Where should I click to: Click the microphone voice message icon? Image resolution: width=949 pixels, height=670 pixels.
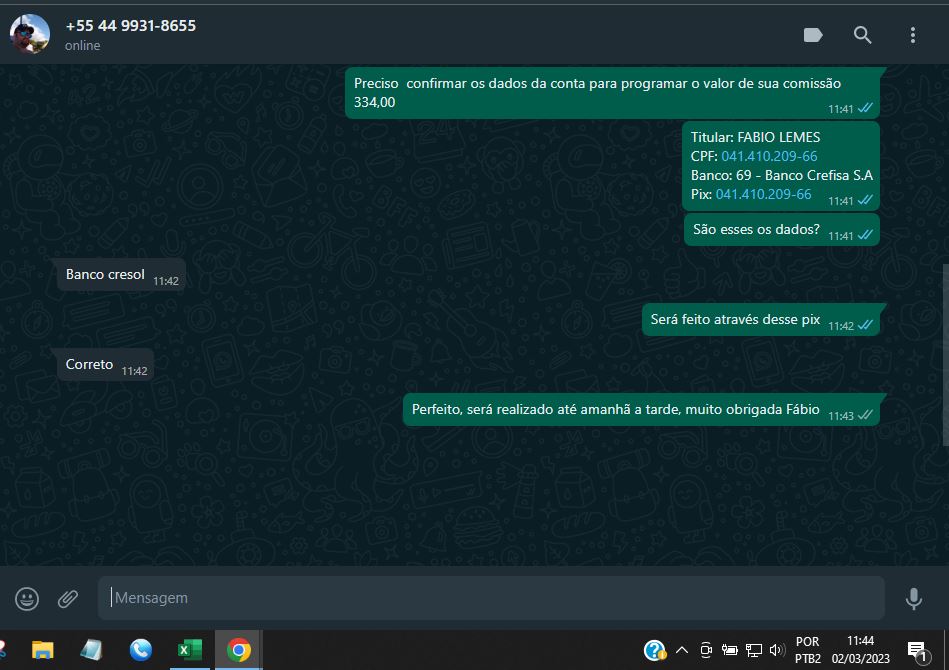coord(913,598)
